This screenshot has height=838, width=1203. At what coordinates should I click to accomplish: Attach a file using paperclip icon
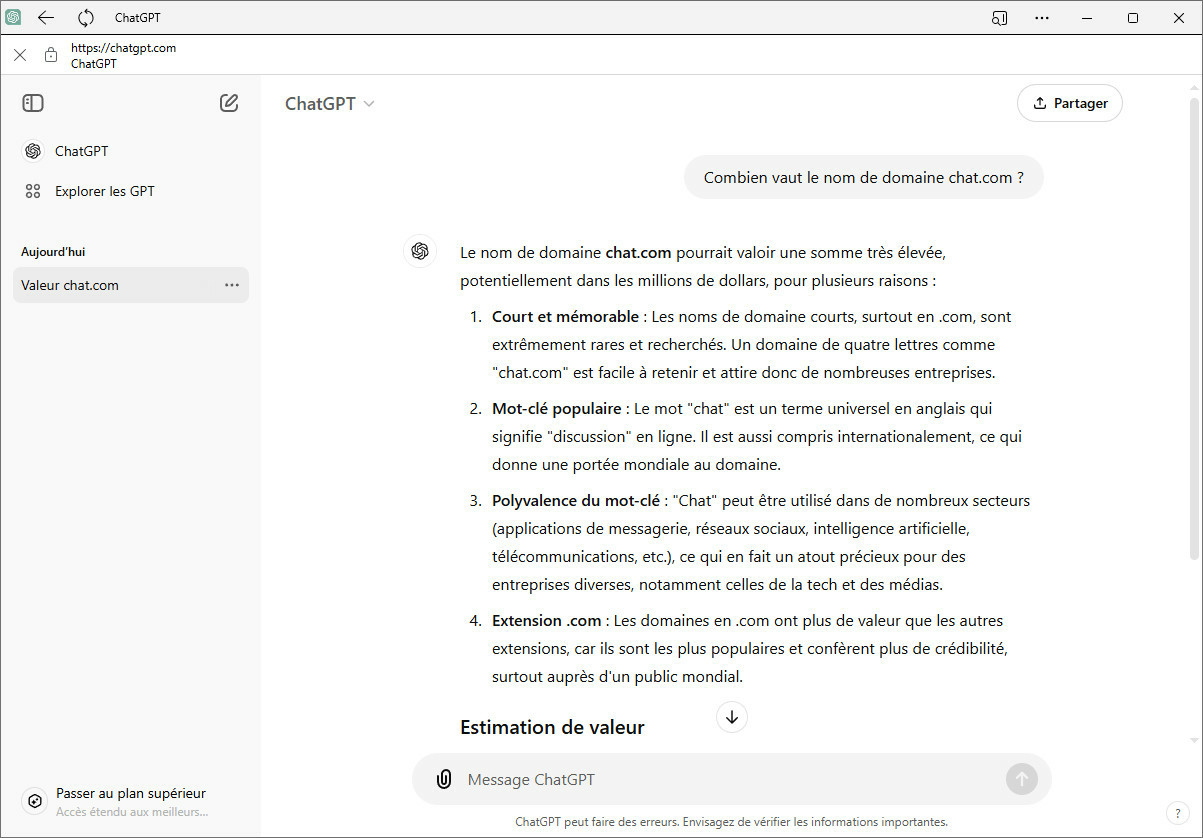pos(444,779)
